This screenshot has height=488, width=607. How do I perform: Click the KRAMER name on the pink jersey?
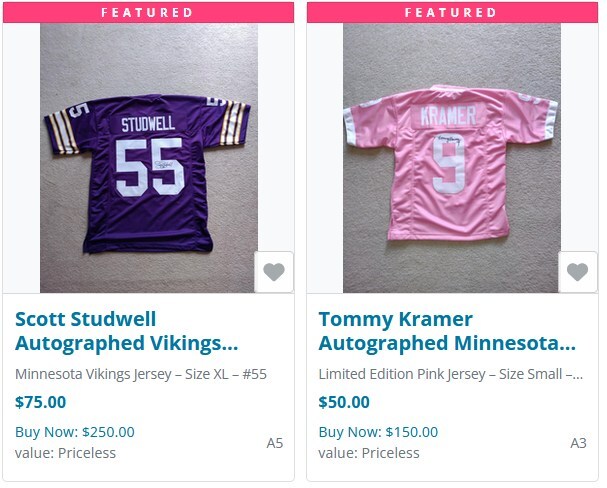click(x=448, y=114)
